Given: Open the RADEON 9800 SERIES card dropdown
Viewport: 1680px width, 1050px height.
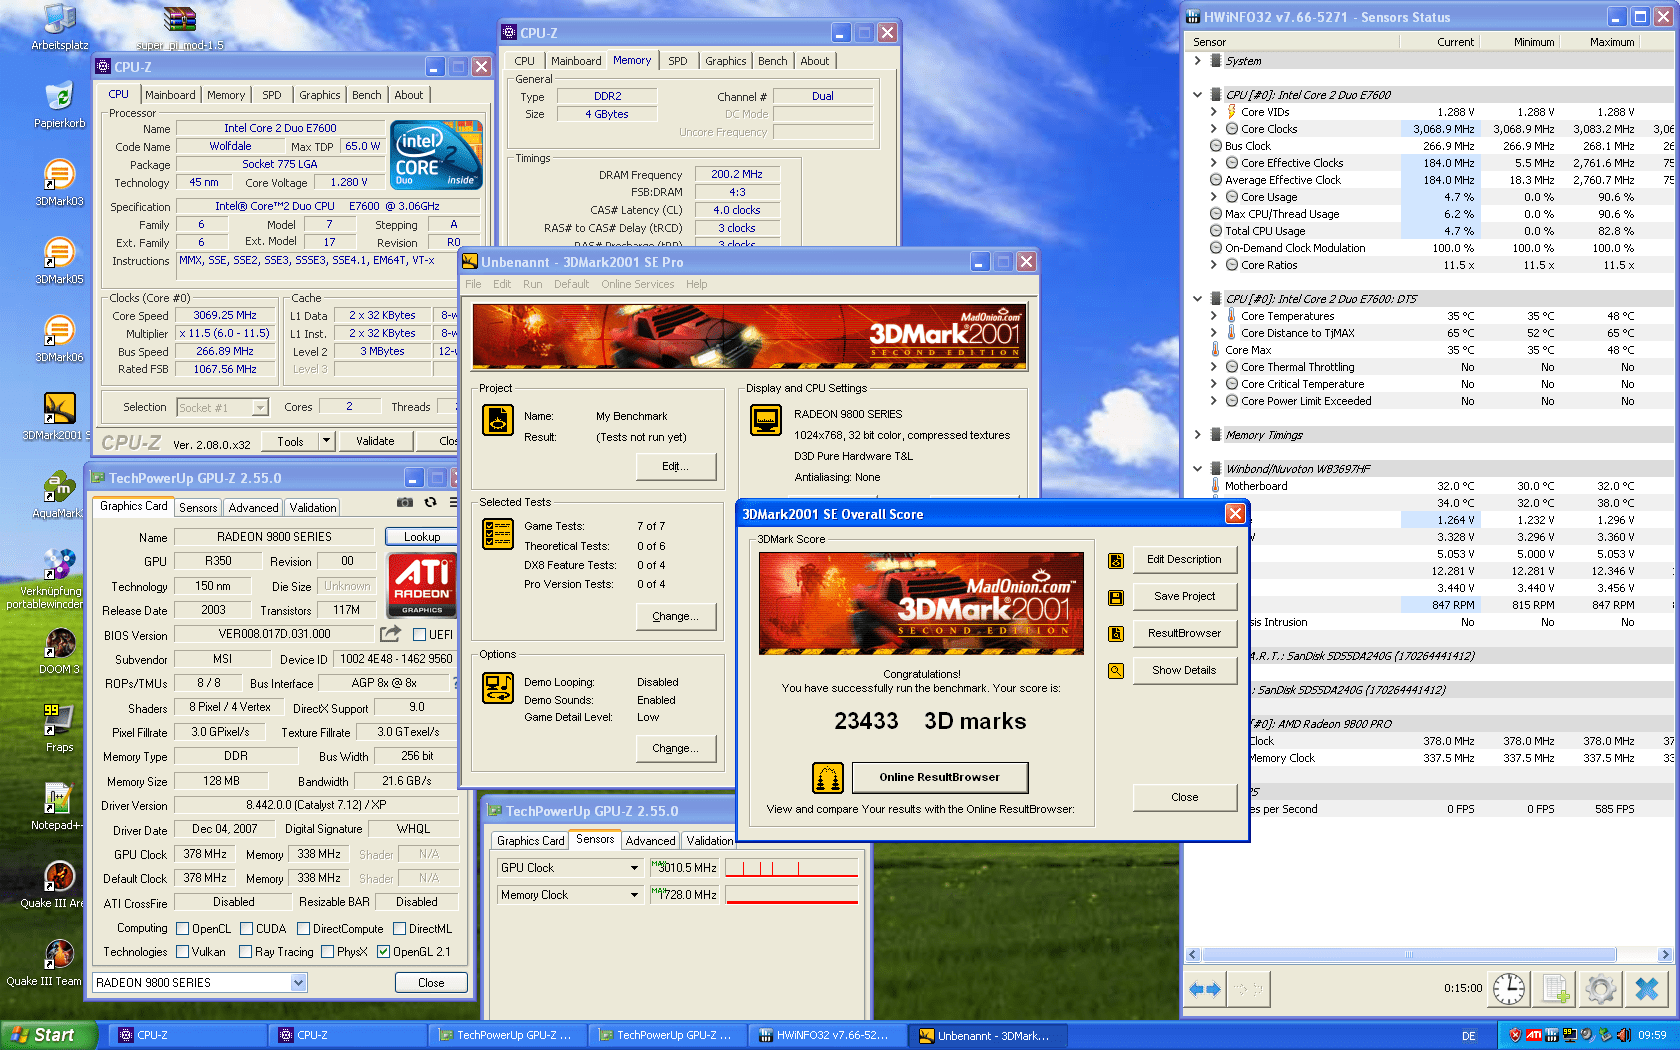Looking at the screenshot, I should pos(298,983).
